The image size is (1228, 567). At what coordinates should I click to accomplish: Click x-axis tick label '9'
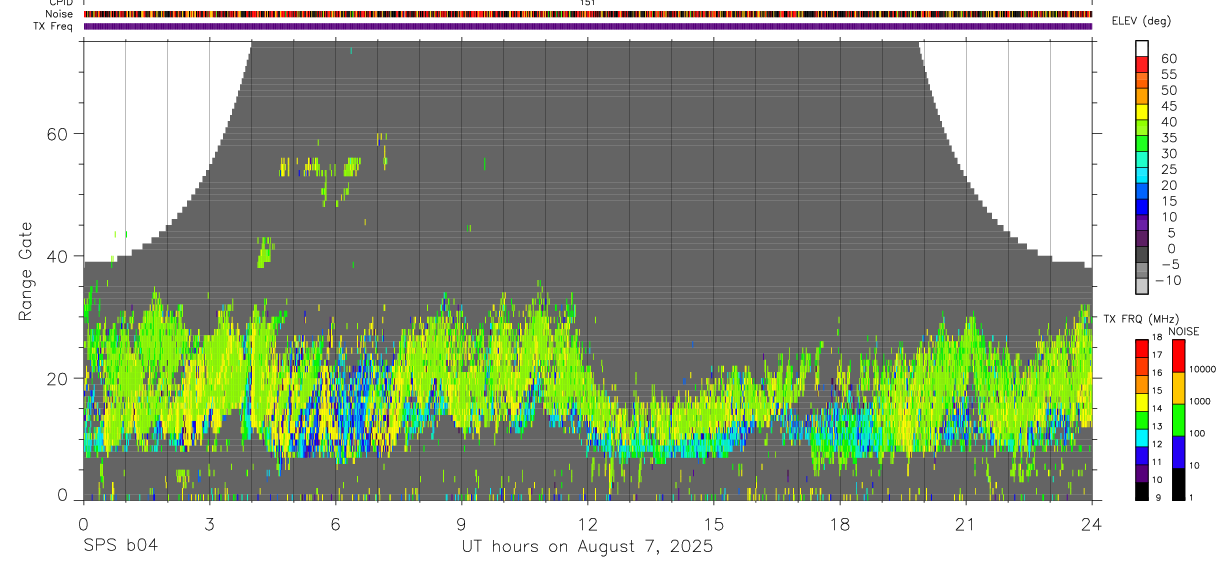pos(461,523)
